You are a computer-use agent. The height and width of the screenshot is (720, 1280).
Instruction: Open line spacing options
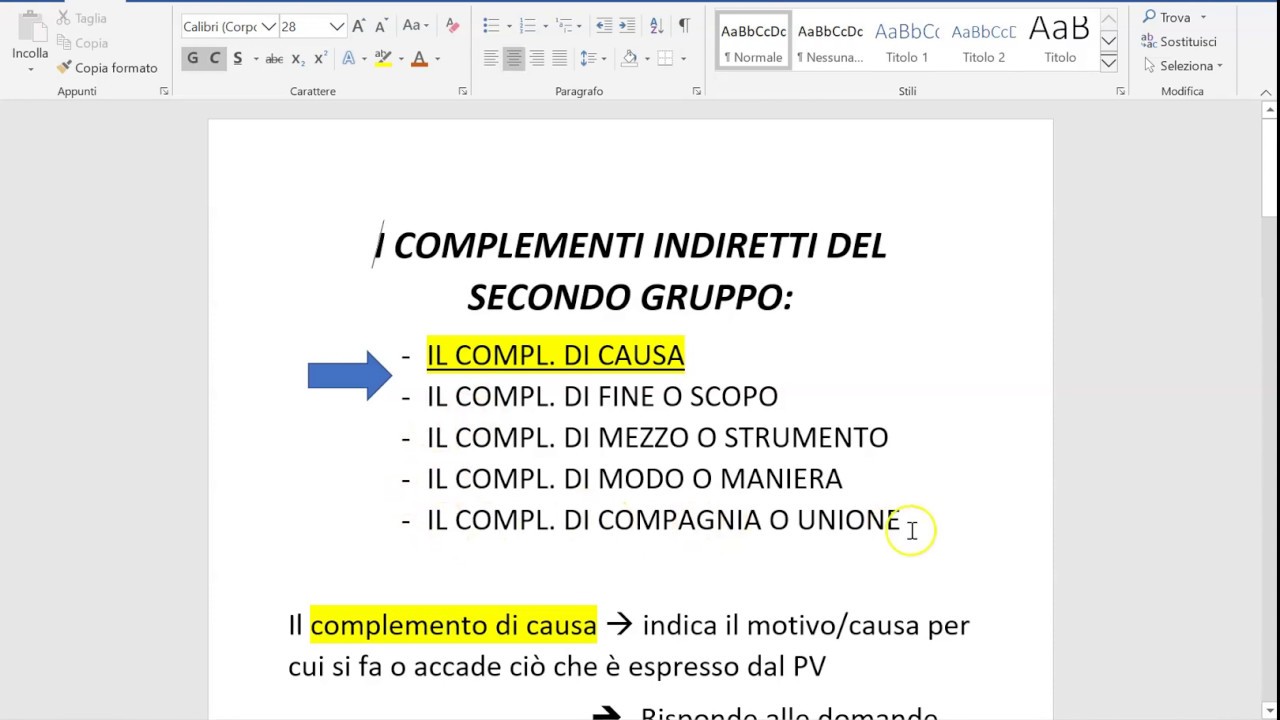(592, 59)
